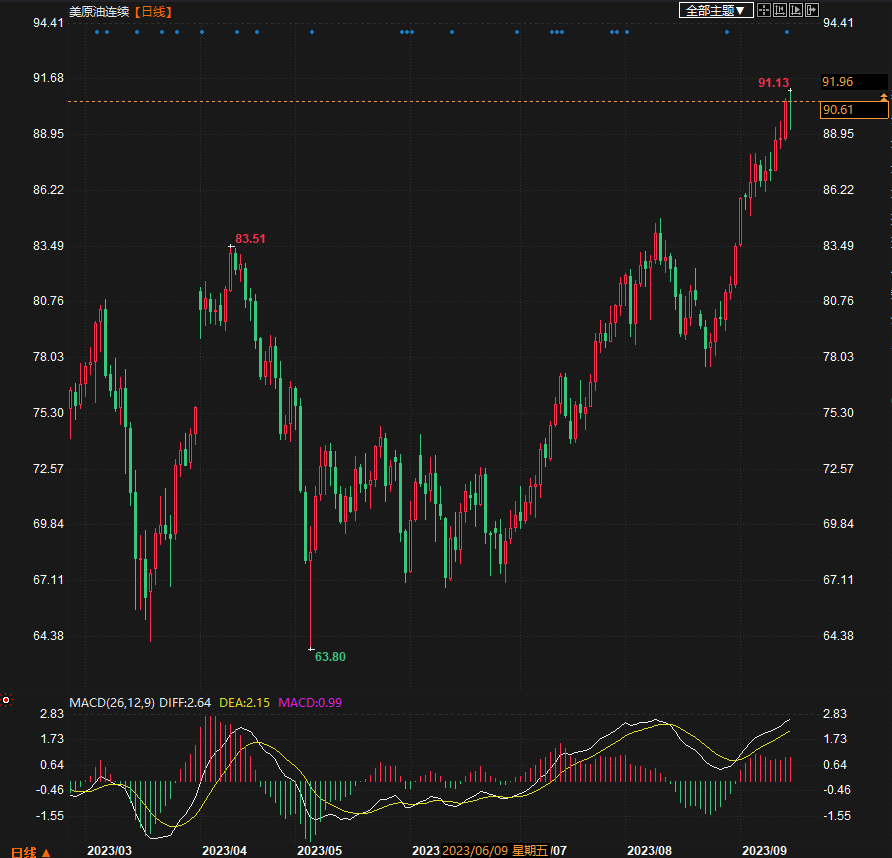Image resolution: width=892 pixels, height=858 pixels.
Task: Click the magenta MACD:0.99 value label
Action: (310, 703)
